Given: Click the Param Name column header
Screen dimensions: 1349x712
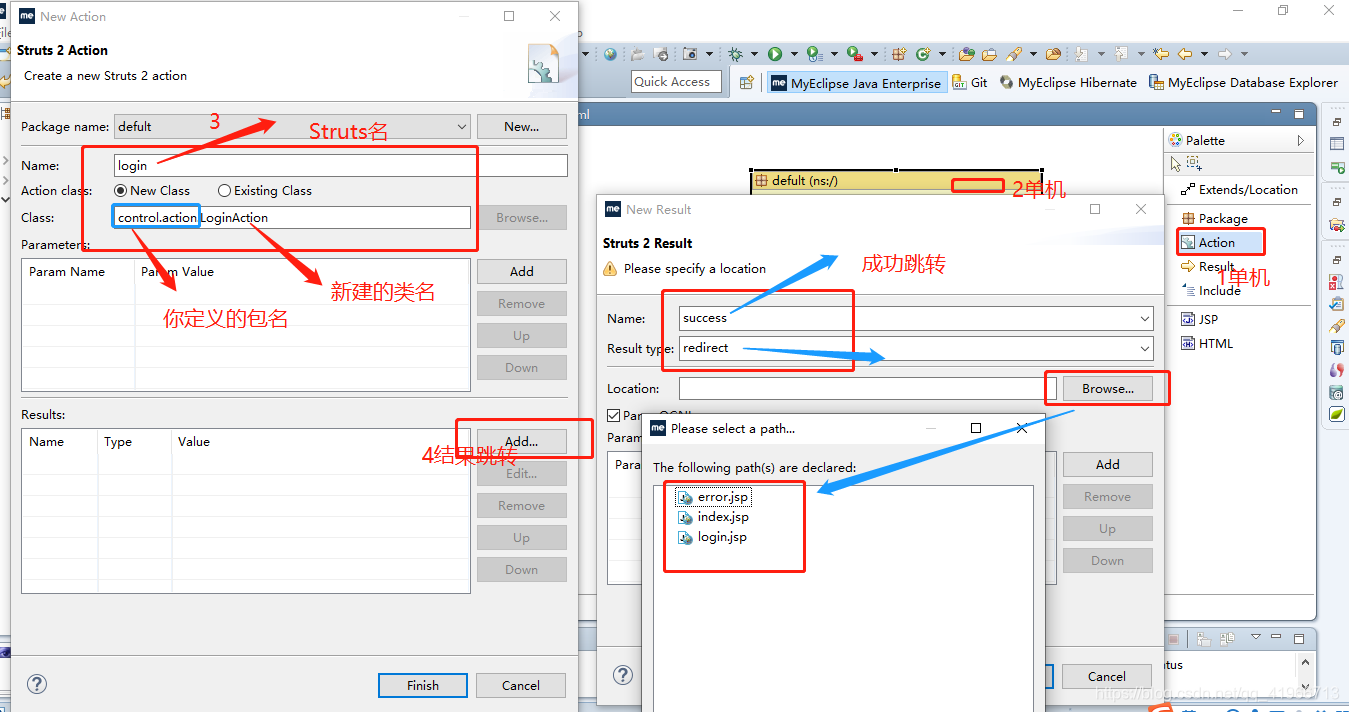Looking at the screenshot, I should tap(78, 271).
